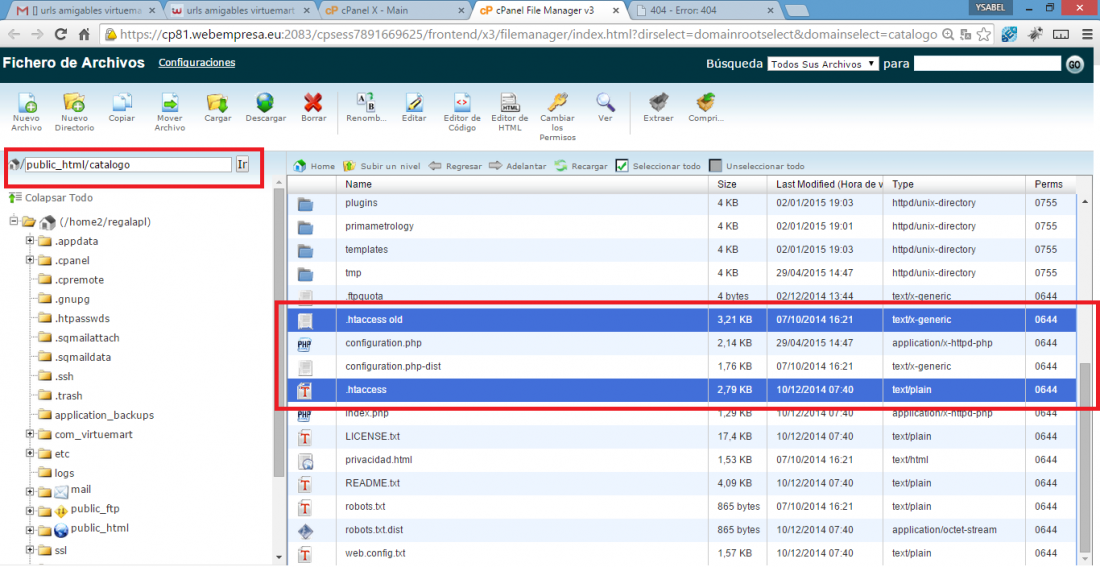Click Adelantar forward arrow
This screenshot has width=1100, height=567.
pyautogui.click(x=518, y=166)
